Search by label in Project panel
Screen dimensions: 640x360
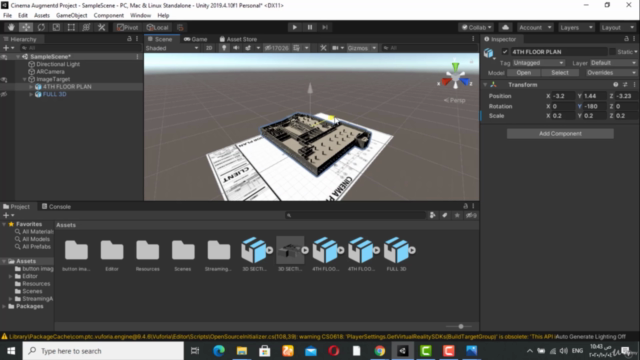tap(444, 215)
